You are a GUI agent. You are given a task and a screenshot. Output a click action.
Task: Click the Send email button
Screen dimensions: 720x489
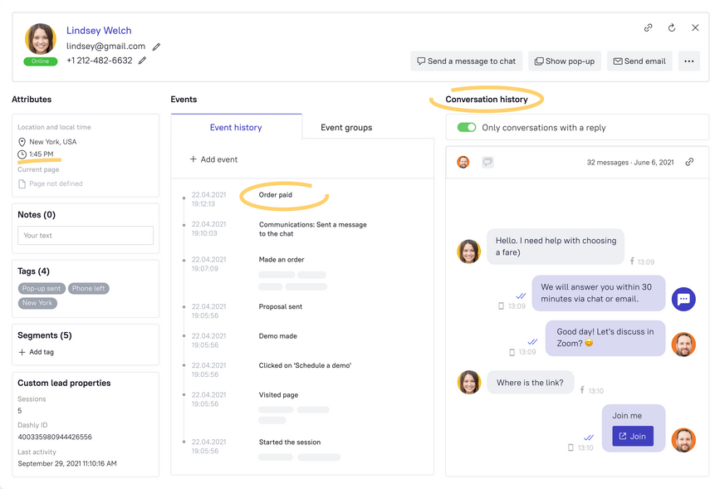click(639, 61)
